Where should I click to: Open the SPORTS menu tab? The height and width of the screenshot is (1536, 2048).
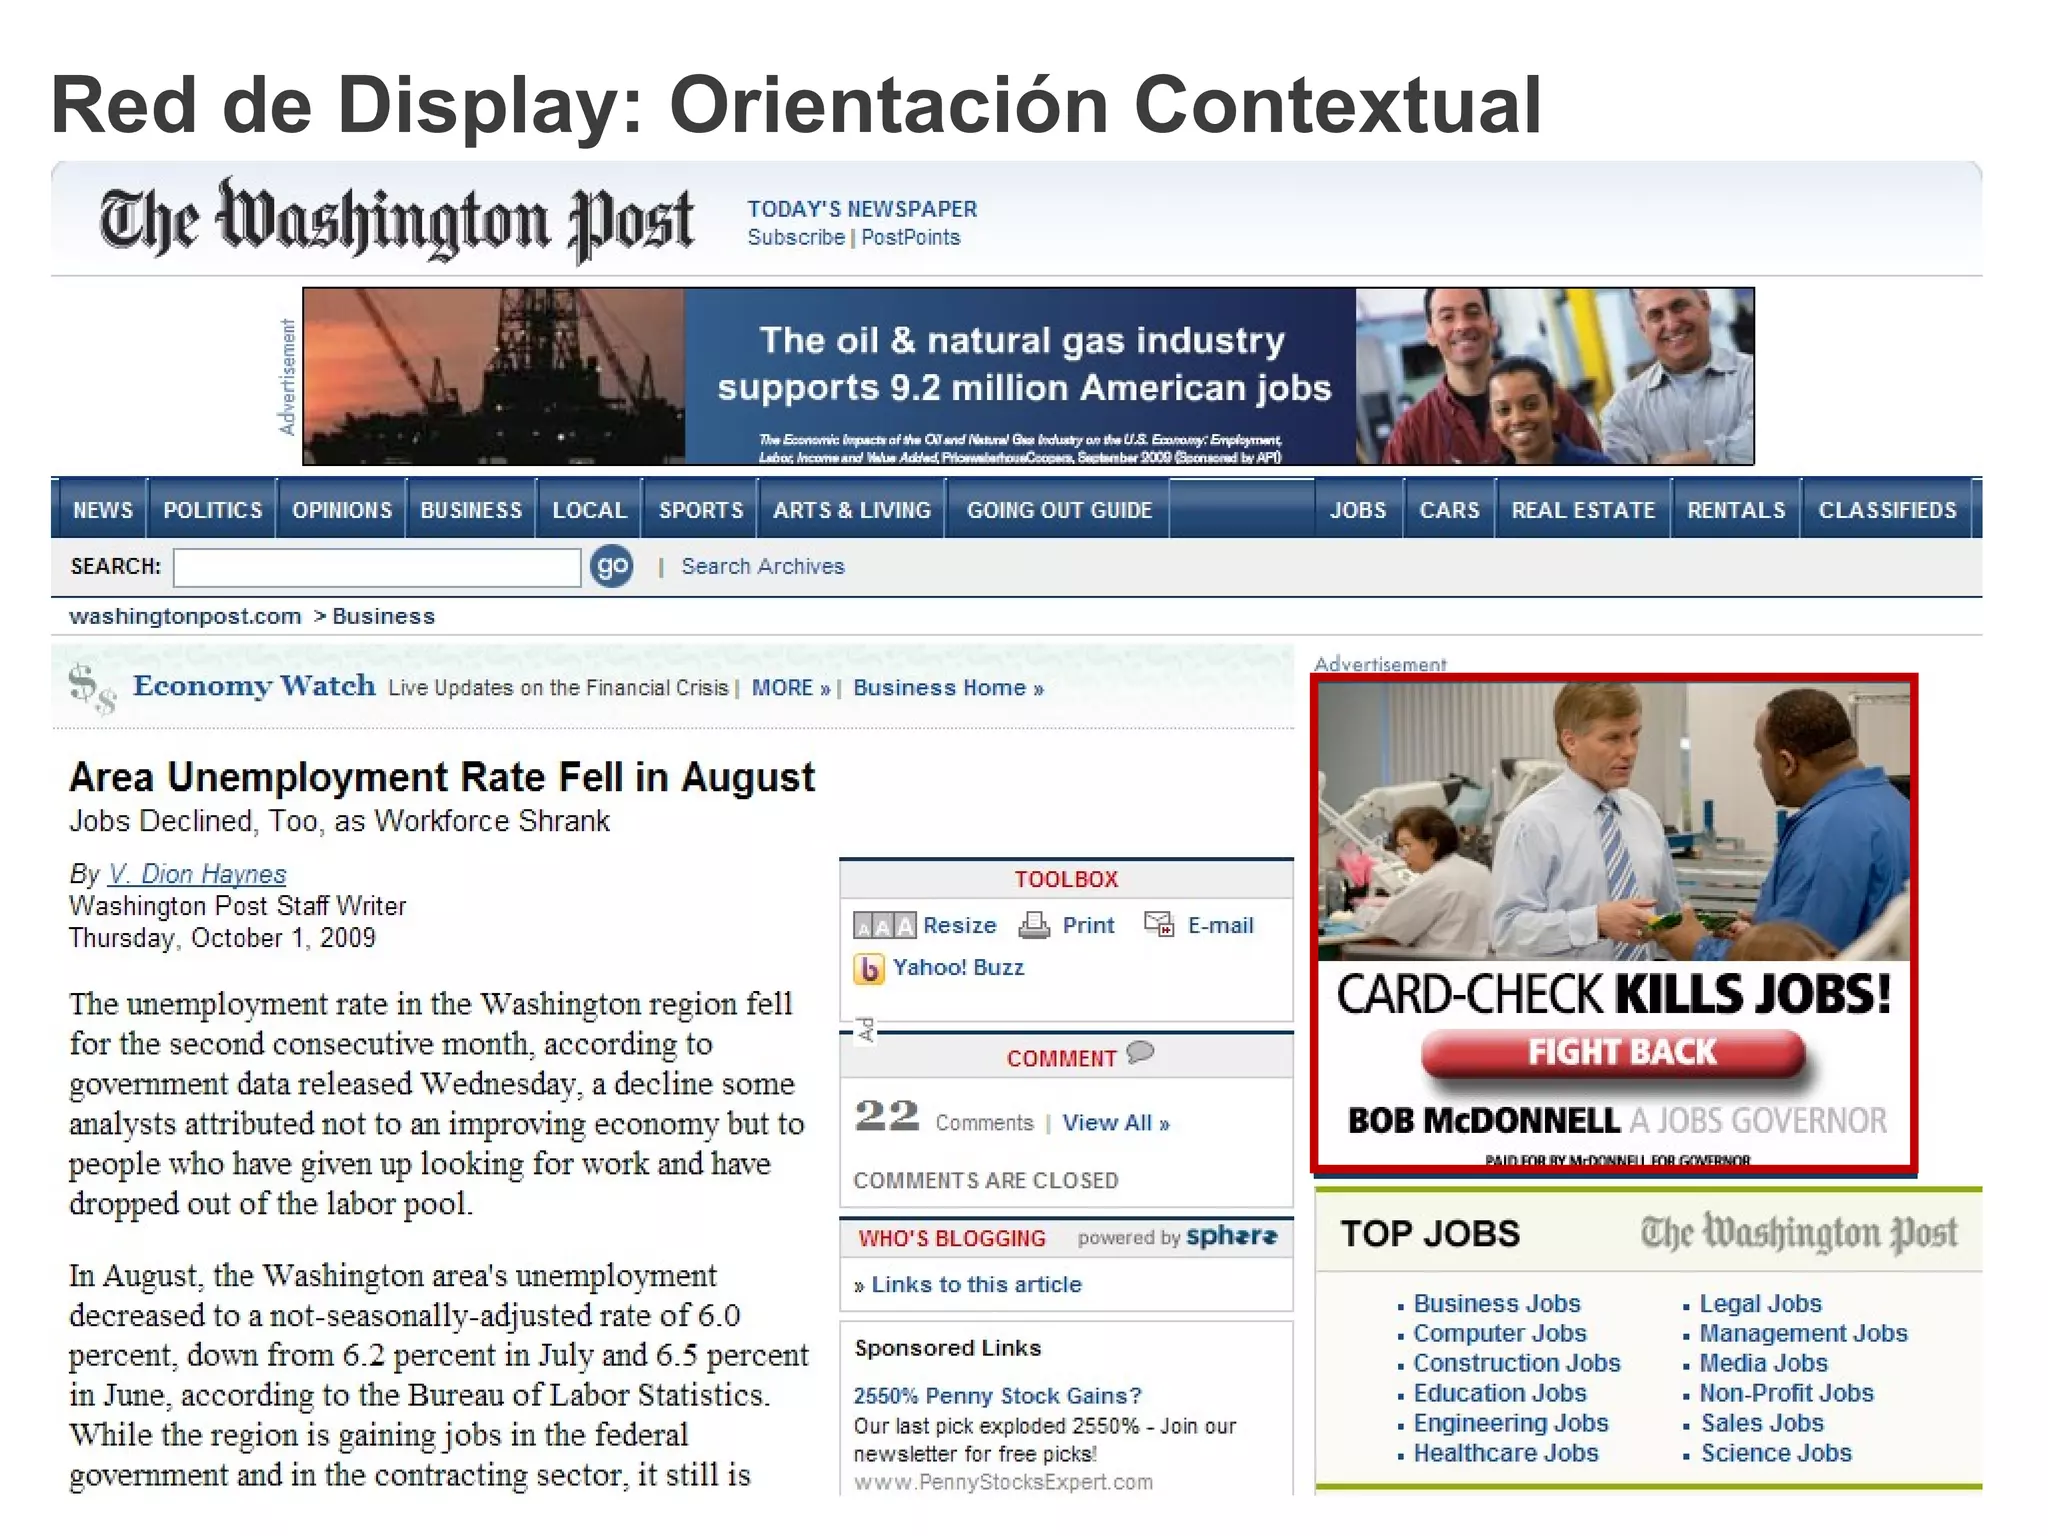coord(700,510)
